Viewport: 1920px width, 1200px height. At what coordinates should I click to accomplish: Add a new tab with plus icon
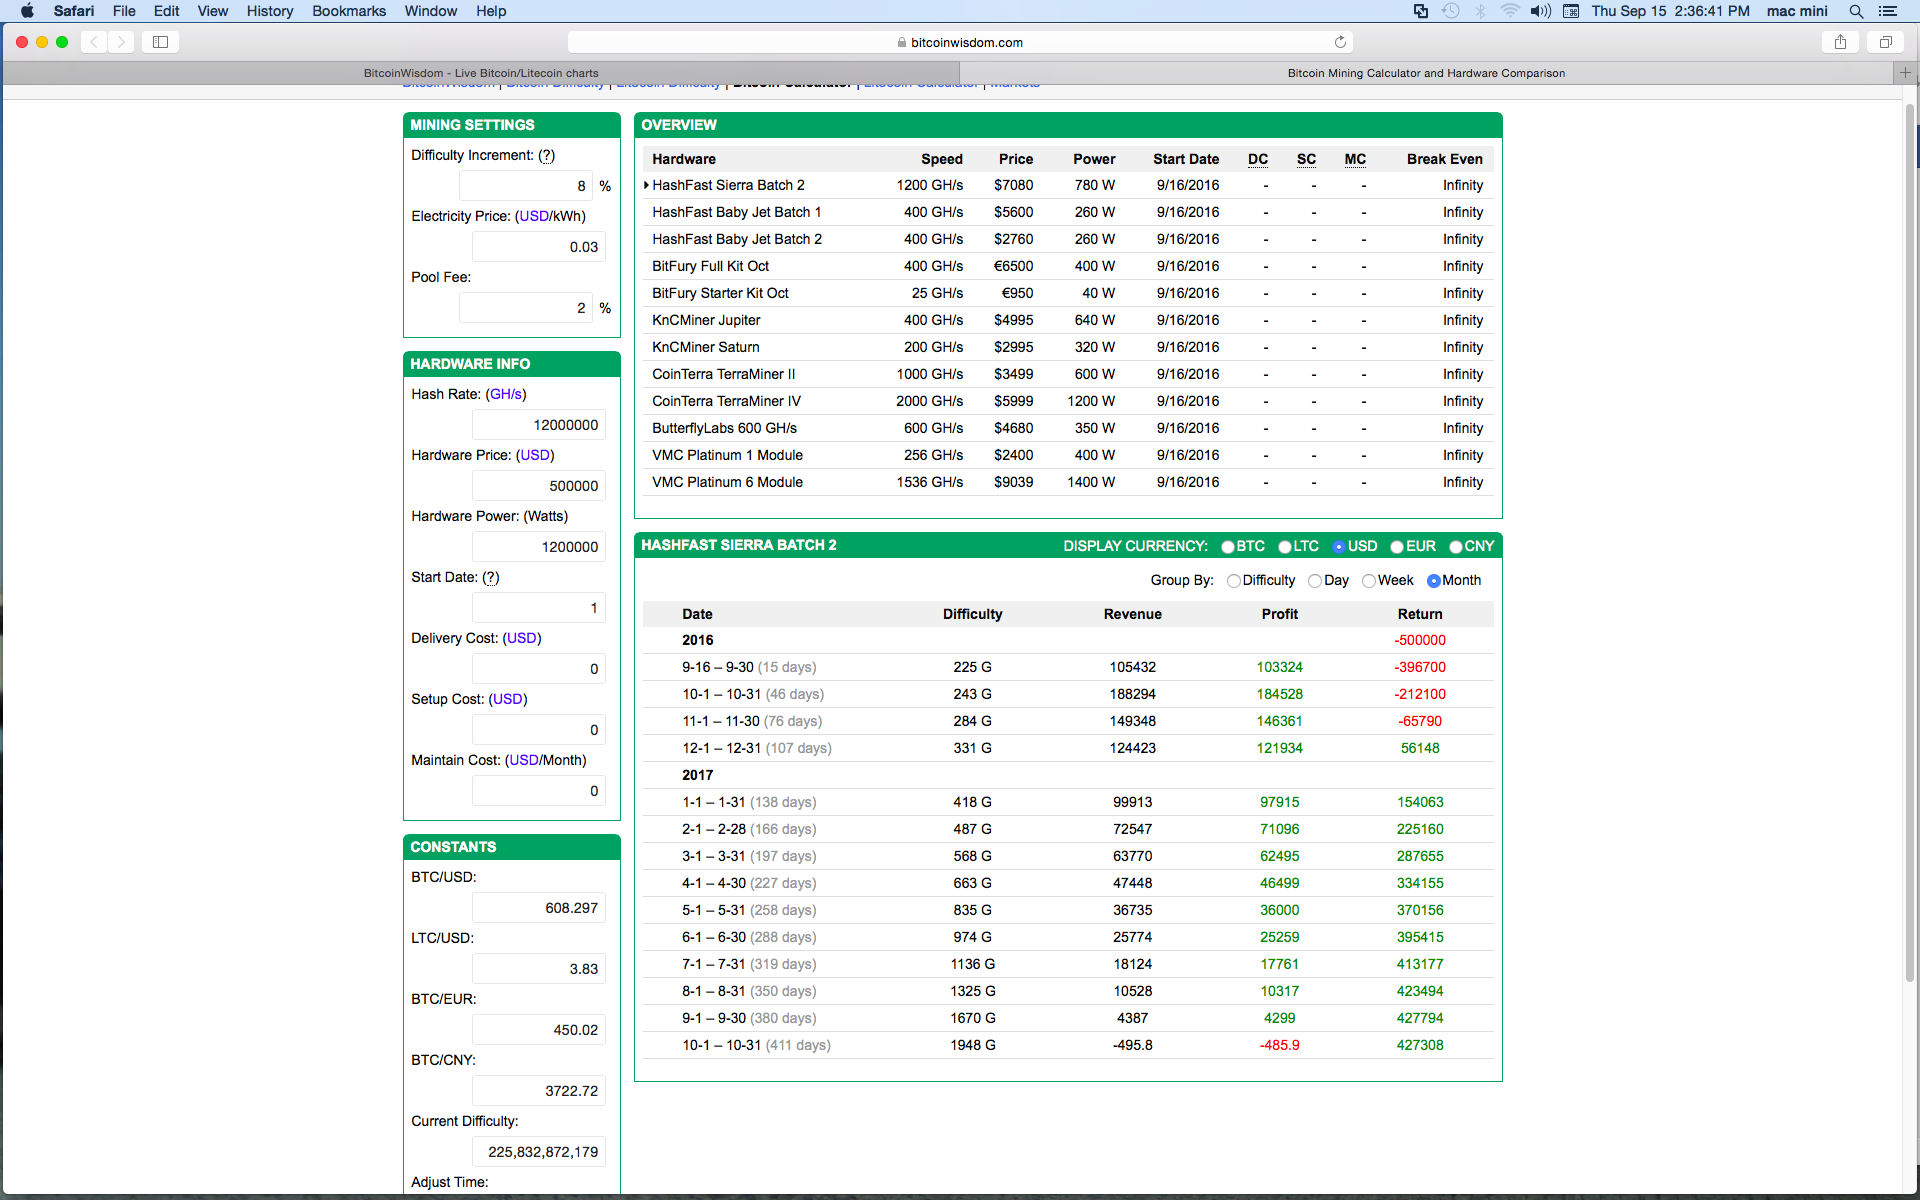(1905, 73)
